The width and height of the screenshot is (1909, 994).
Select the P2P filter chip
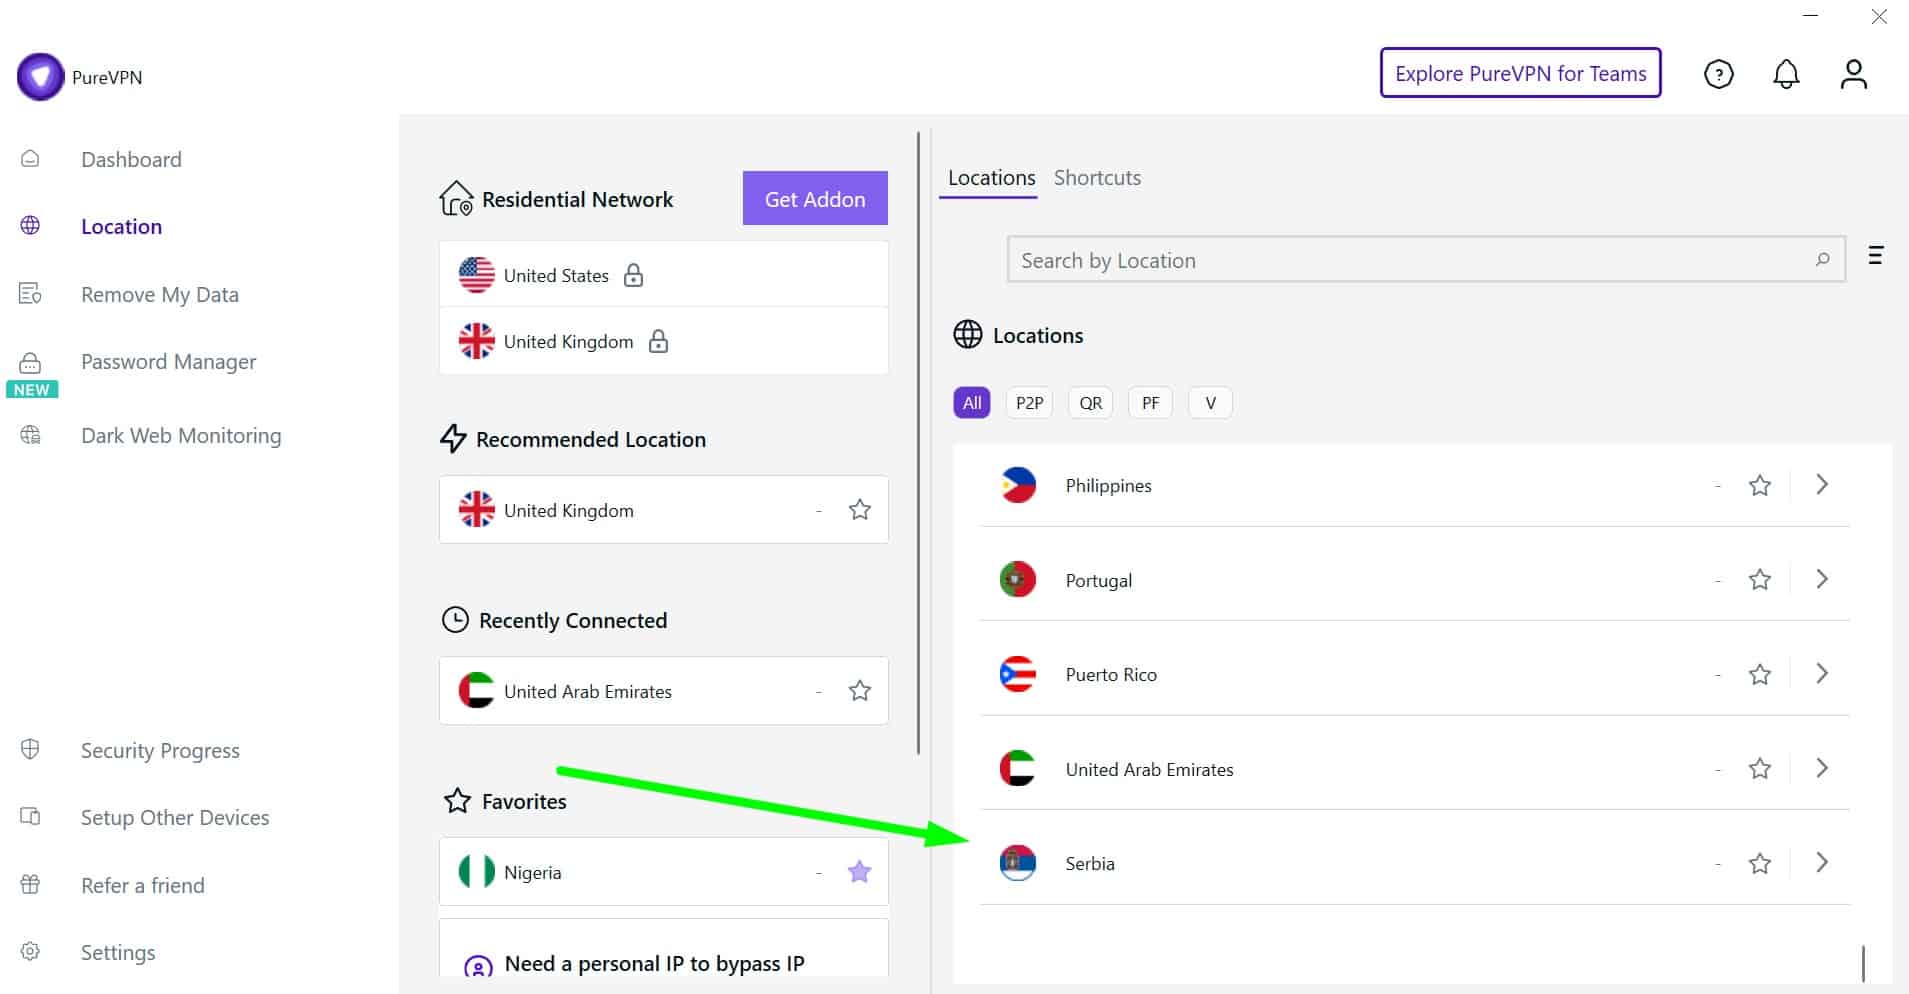[1029, 403]
